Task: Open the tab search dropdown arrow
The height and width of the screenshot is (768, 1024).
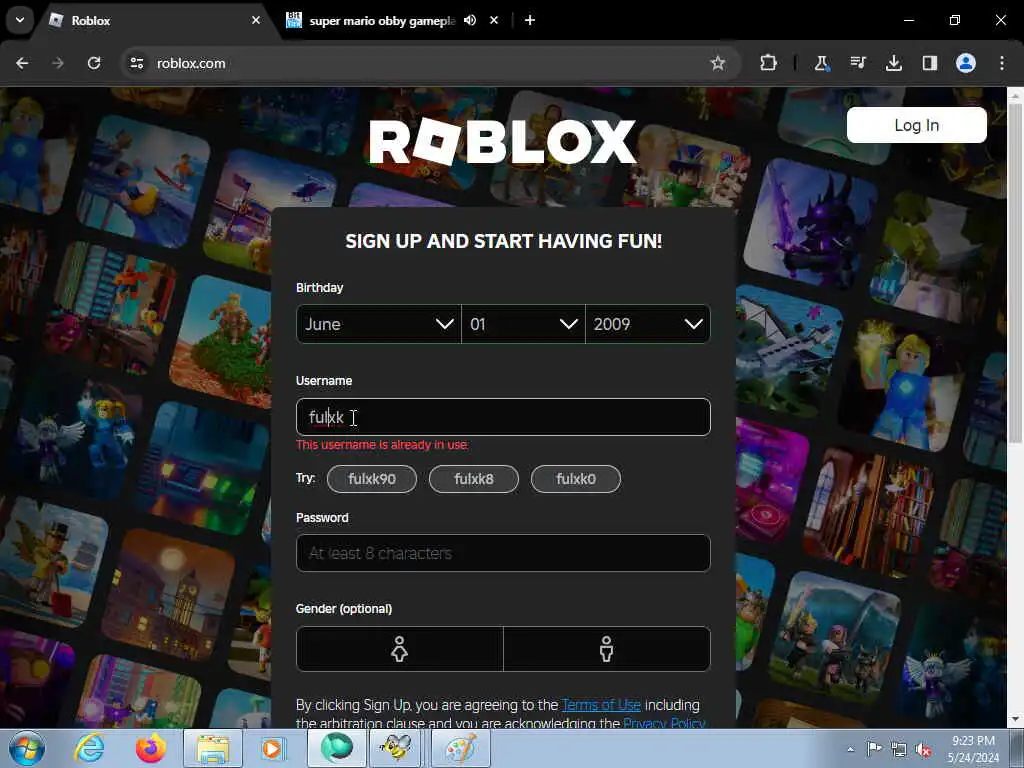Action: click(x=20, y=20)
